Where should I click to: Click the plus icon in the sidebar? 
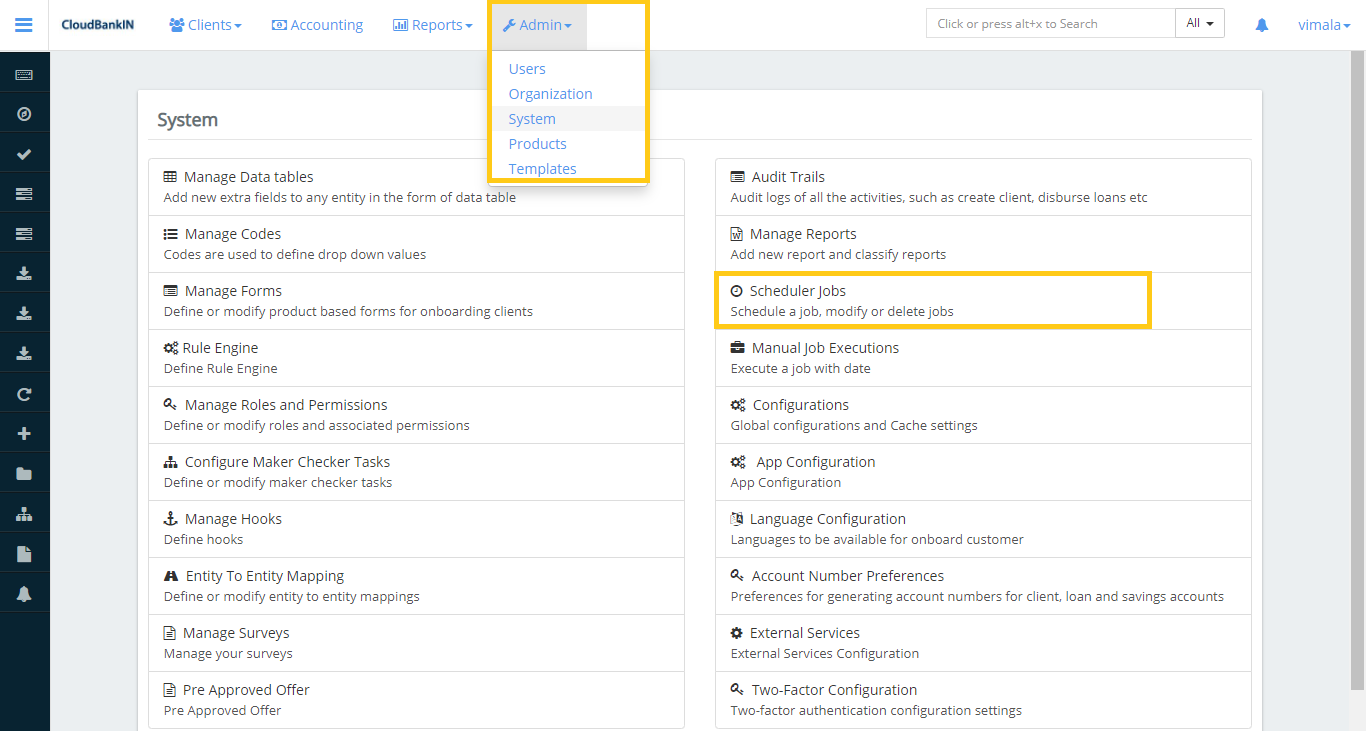[24, 432]
